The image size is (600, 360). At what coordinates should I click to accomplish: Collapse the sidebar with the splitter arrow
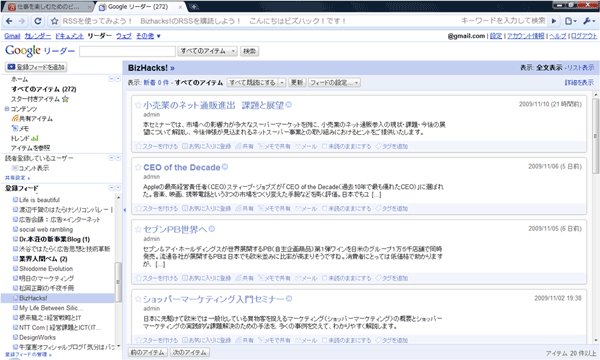click(x=124, y=210)
